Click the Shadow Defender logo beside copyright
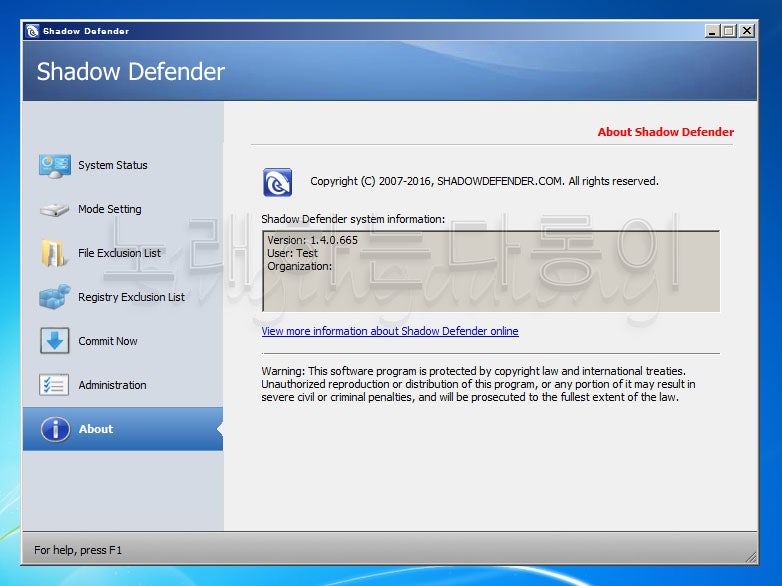Image resolution: width=782 pixels, height=586 pixels. pyautogui.click(x=277, y=182)
